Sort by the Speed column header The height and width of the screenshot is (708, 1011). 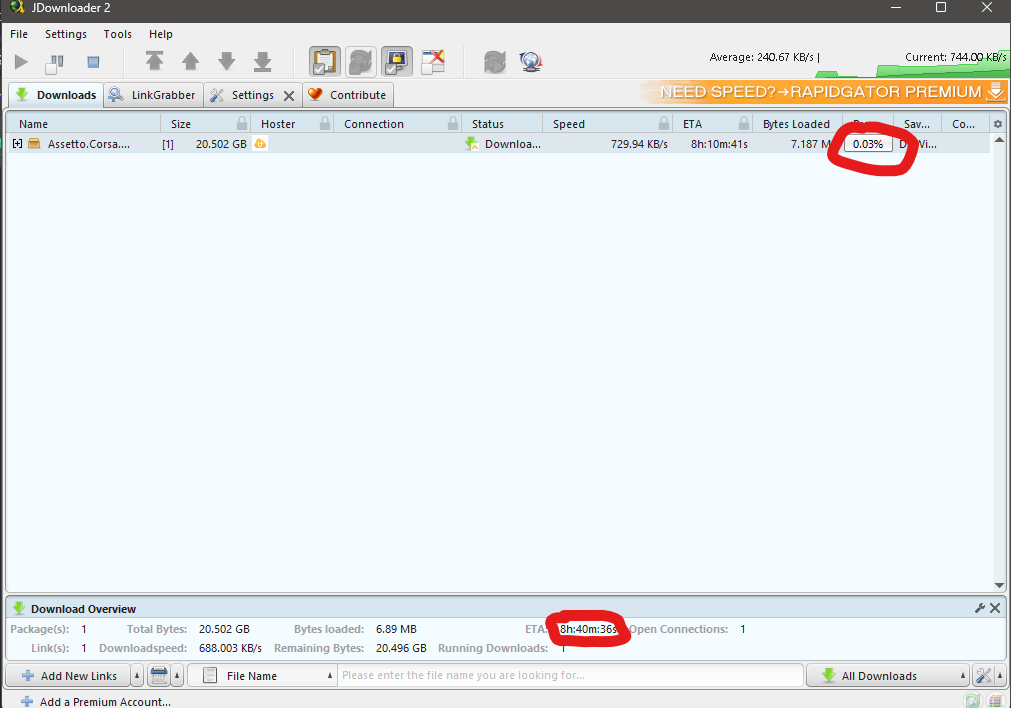569,124
